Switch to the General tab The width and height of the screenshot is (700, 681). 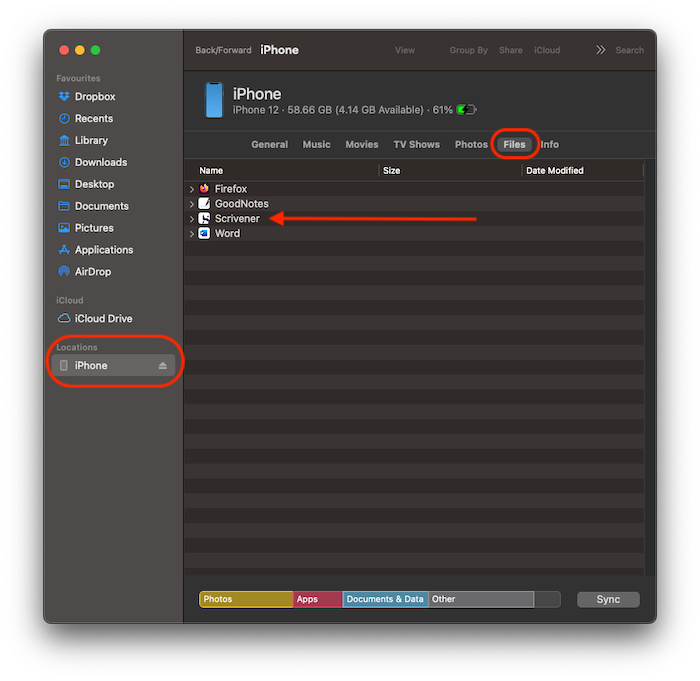(270, 145)
